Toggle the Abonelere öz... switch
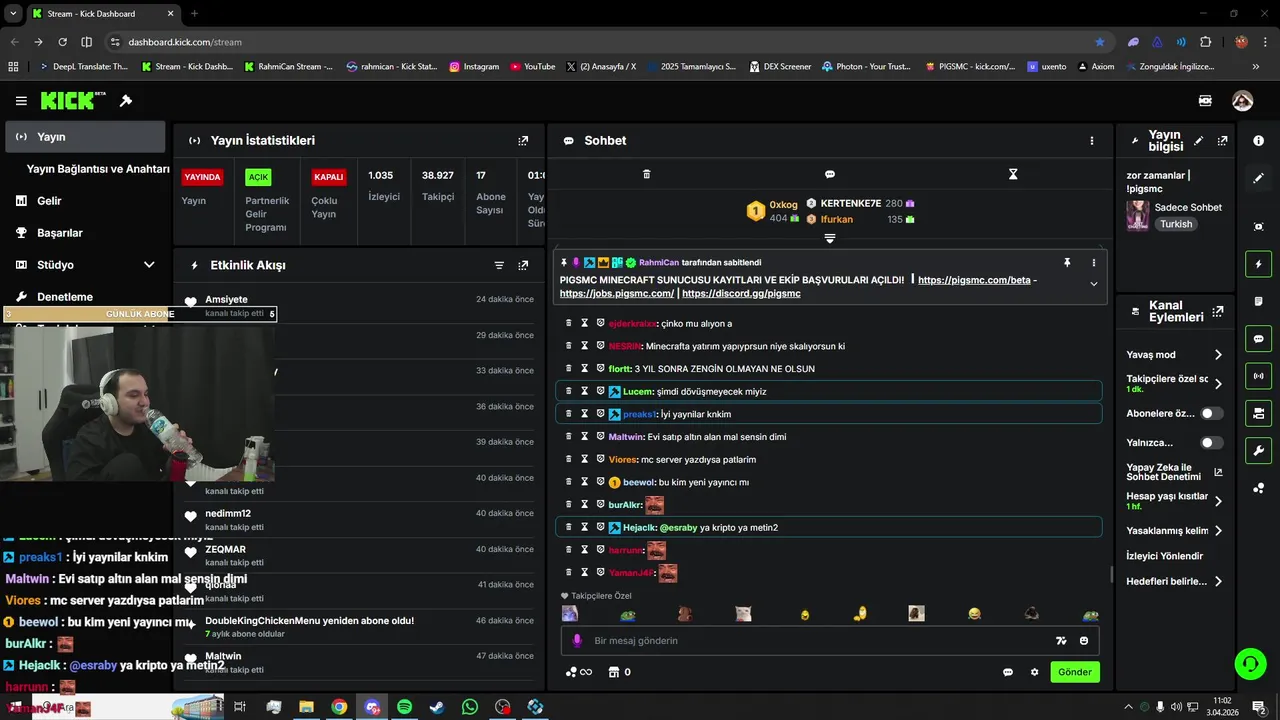Screen dimensions: 1280x720 pos(1211,413)
